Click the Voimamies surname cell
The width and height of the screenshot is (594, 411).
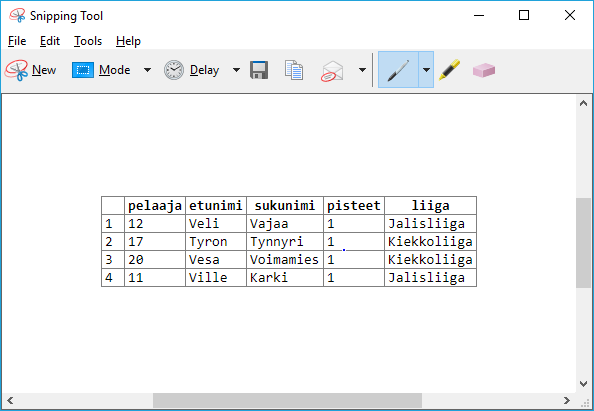click(x=285, y=259)
